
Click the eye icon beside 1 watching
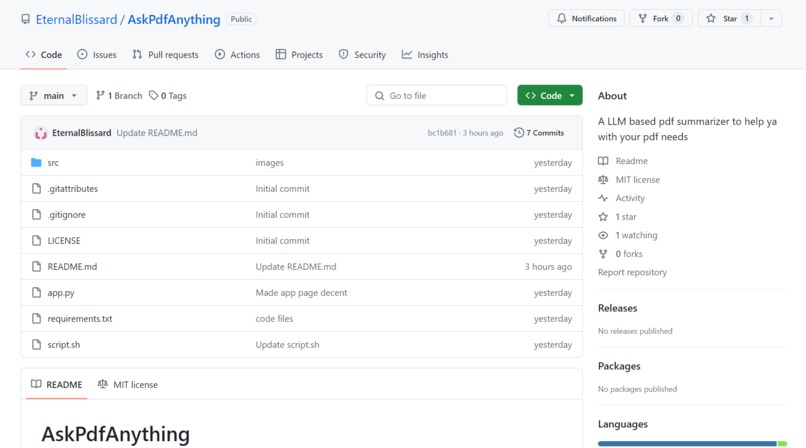pos(603,235)
